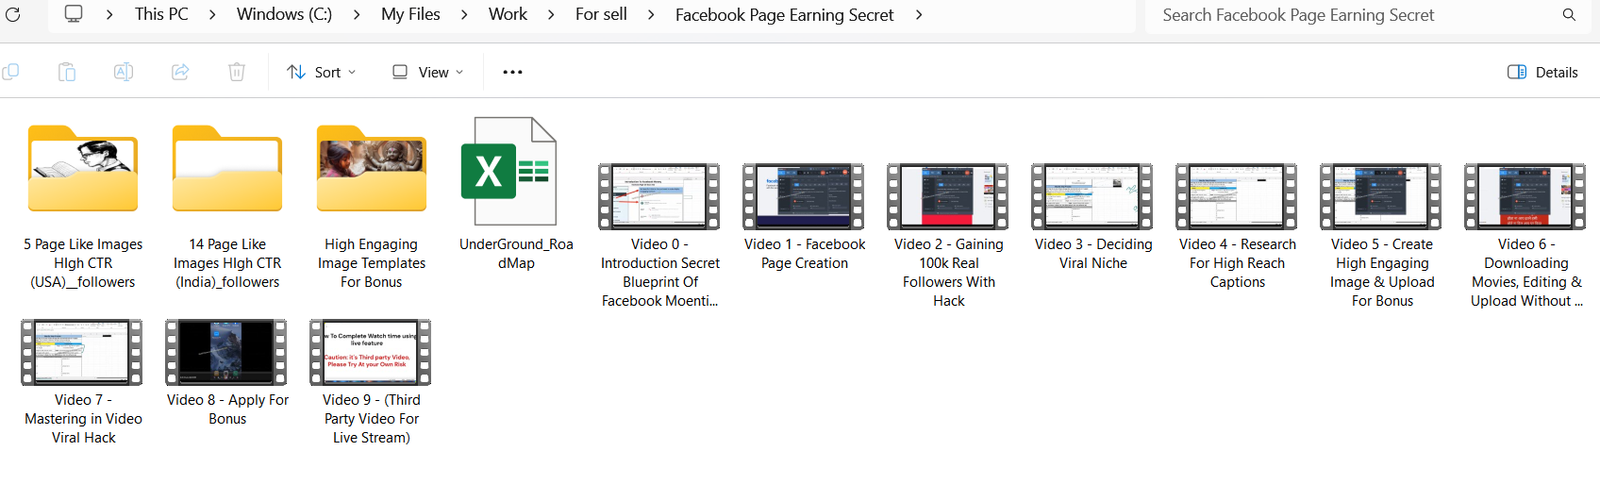Click 'Video 7 - Mastering in Video Viral Hack' name

click(83, 418)
